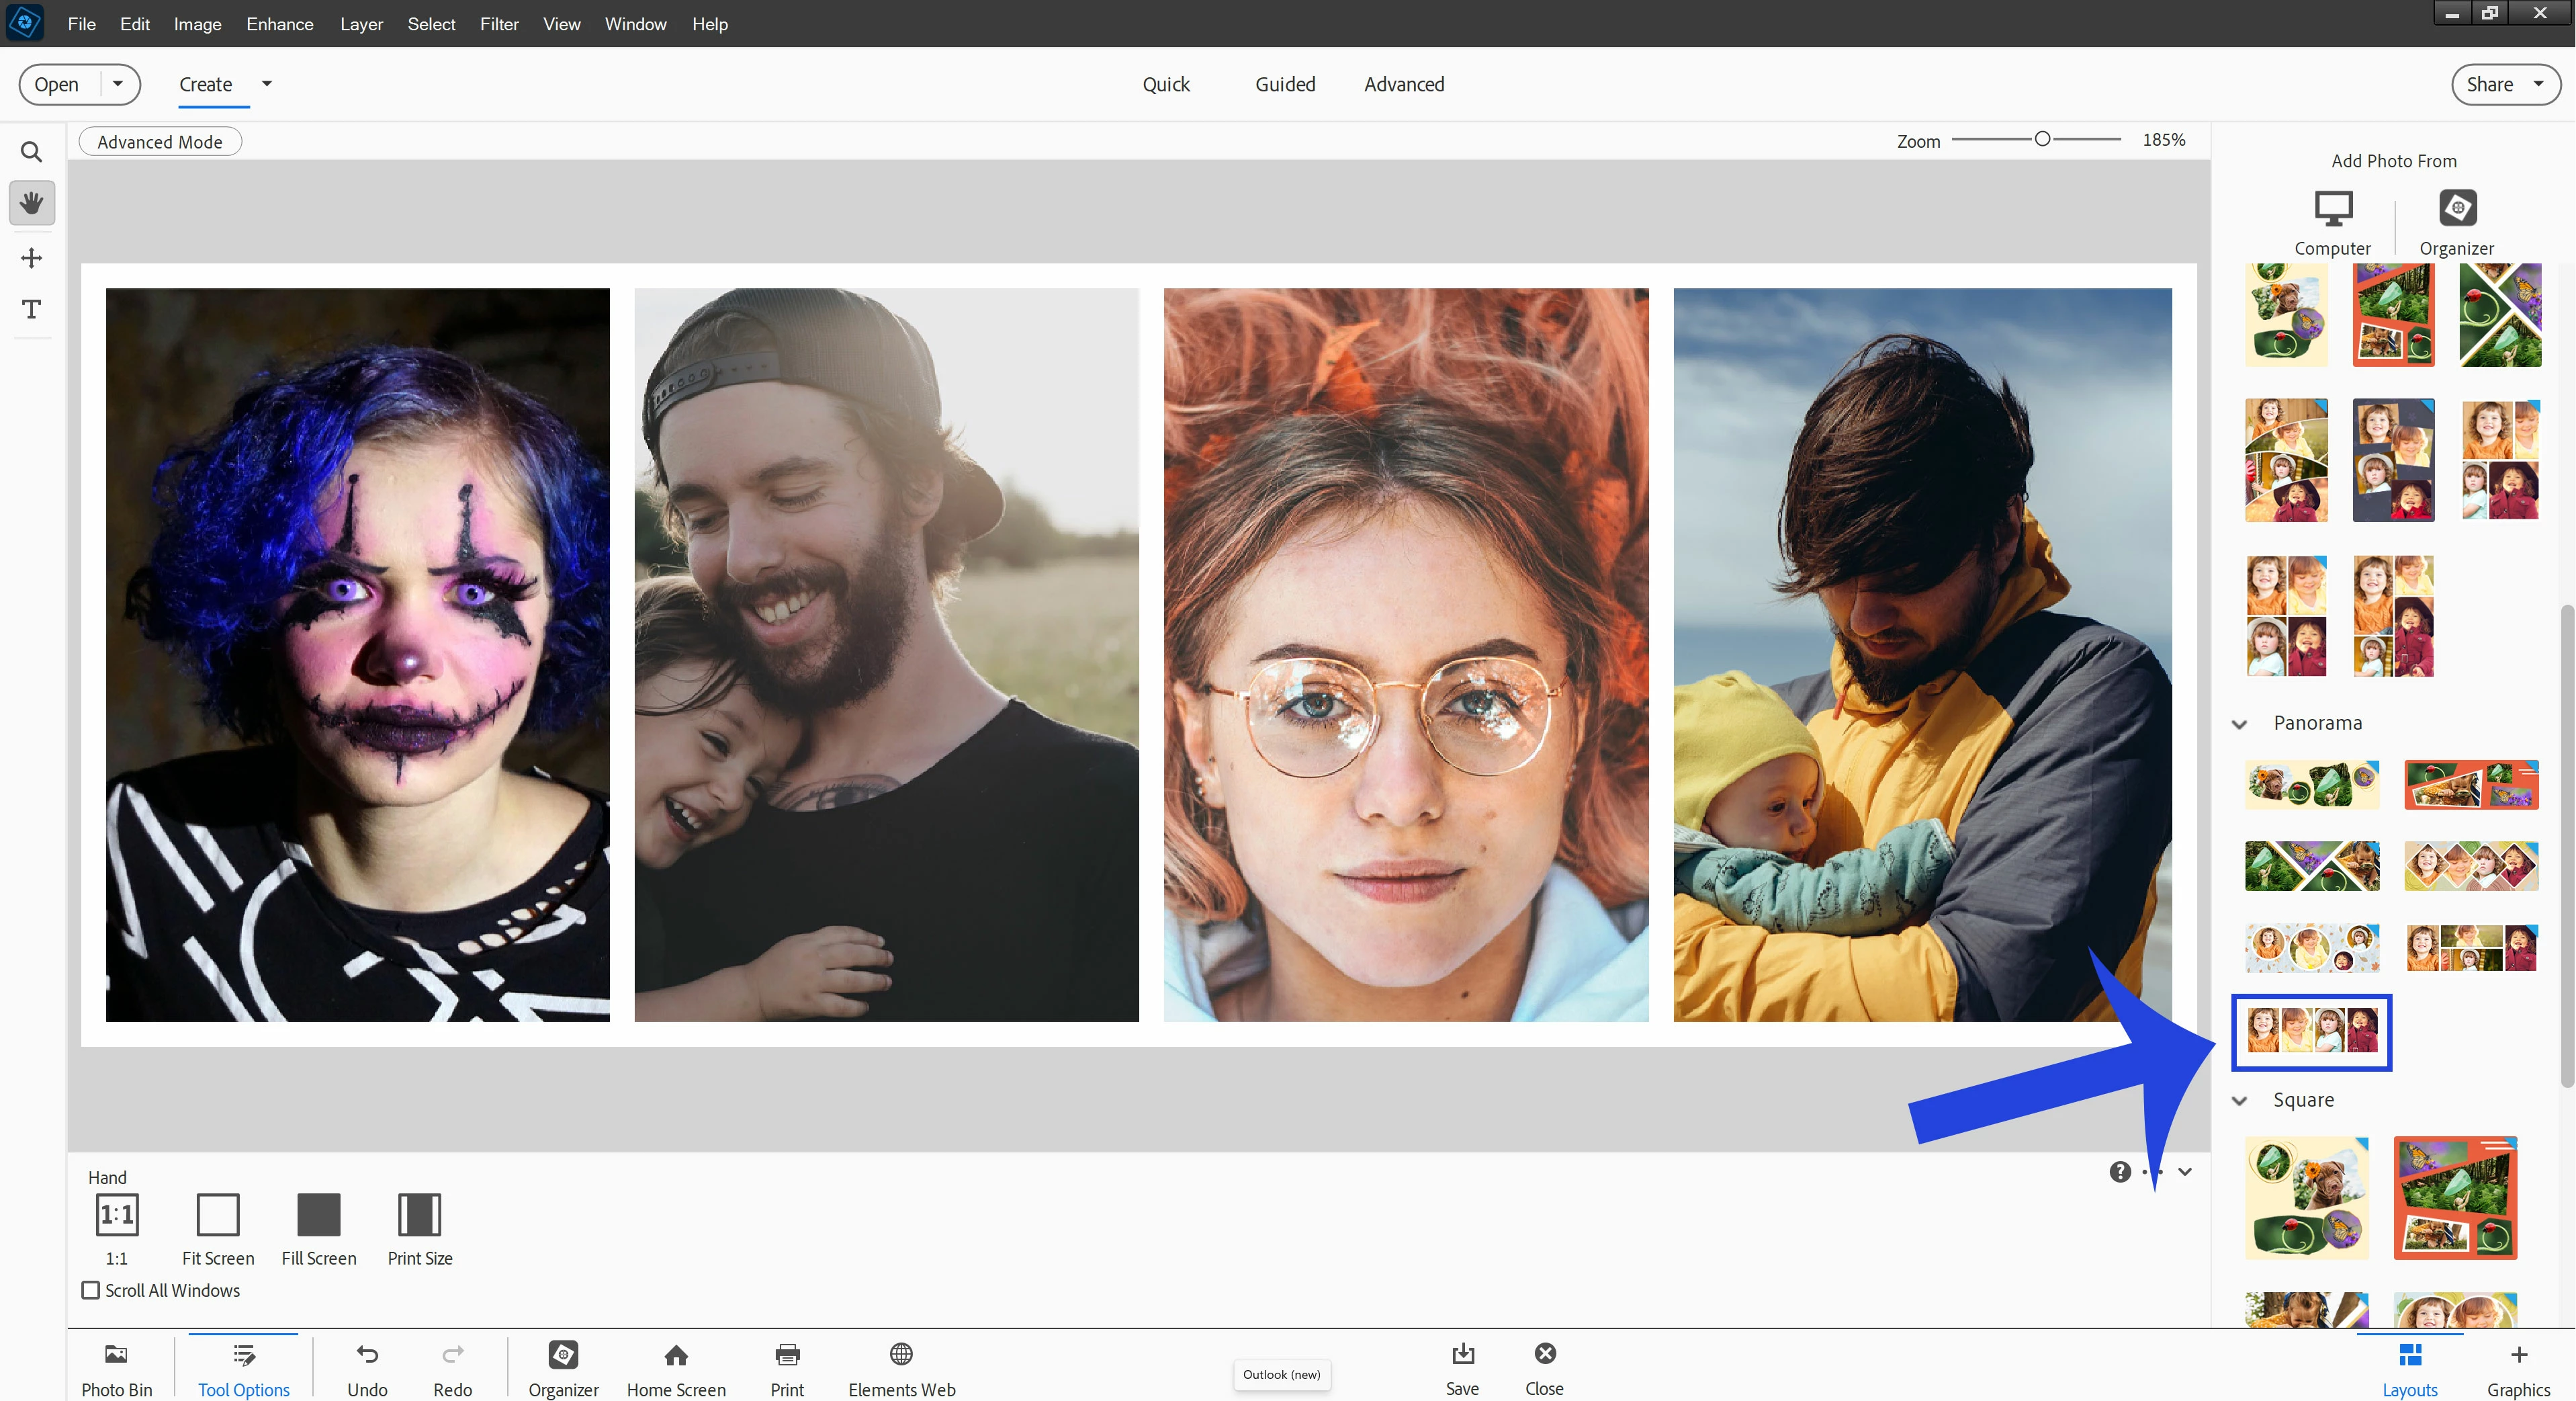Add photo from Organizer
Screen dimensions: 2576x1401
click(x=2456, y=222)
